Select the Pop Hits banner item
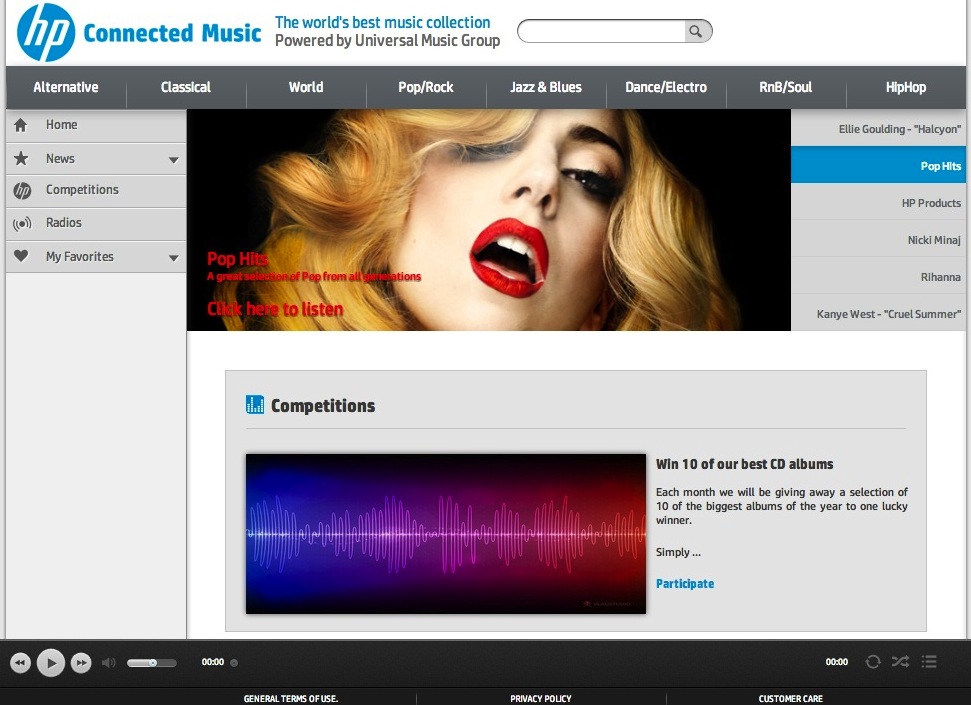Viewport: 971px width, 705px height. (x=878, y=165)
